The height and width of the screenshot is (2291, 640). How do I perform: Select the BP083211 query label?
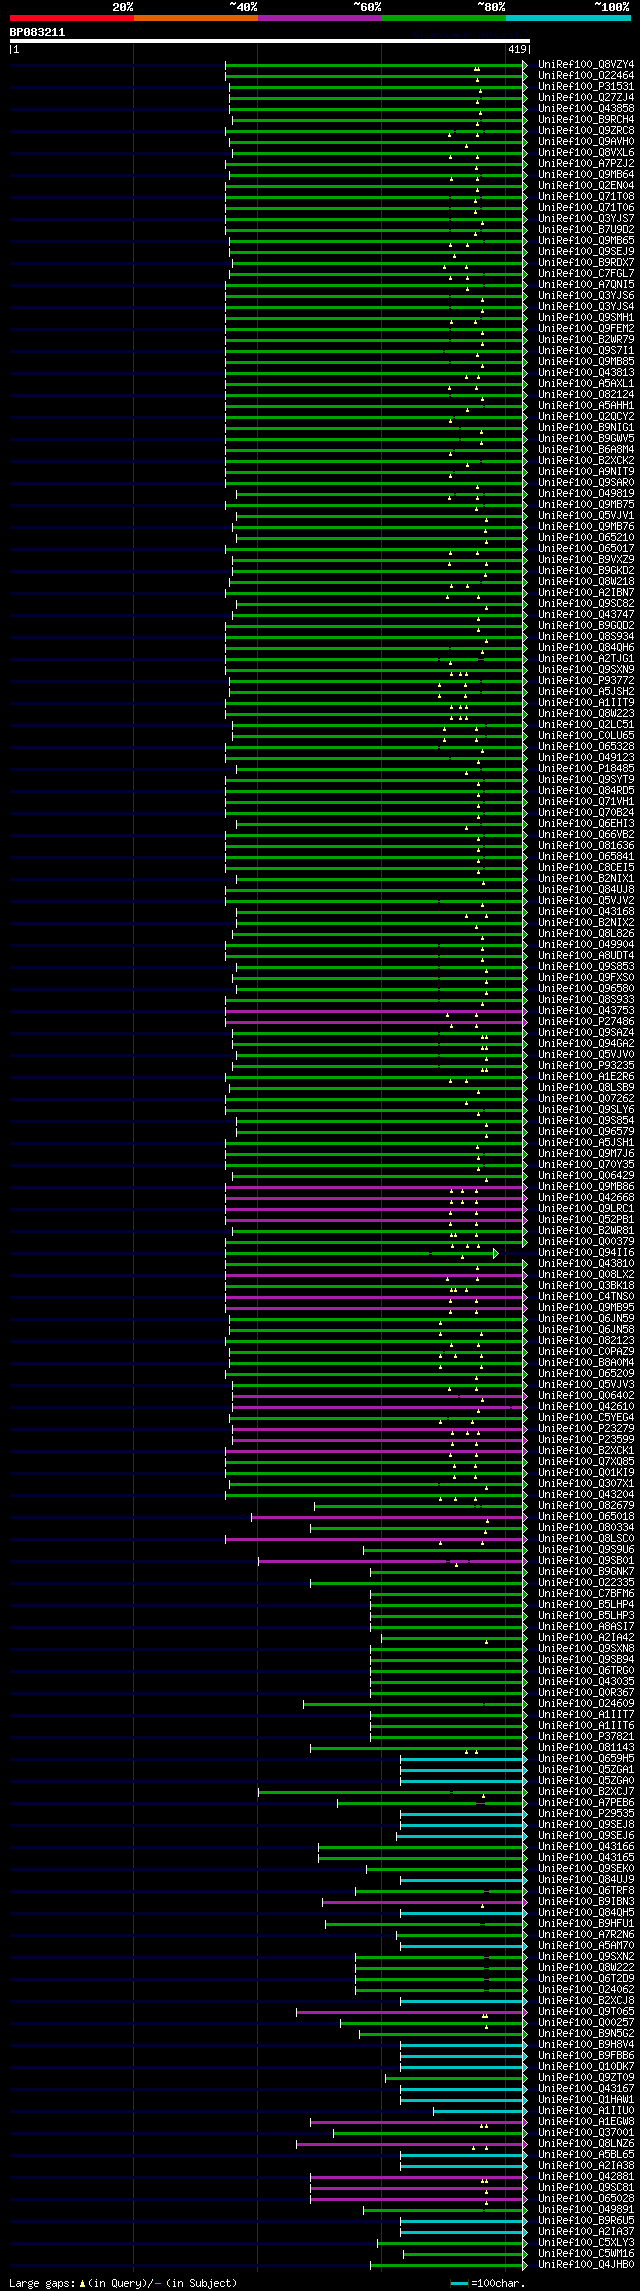click(37, 32)
